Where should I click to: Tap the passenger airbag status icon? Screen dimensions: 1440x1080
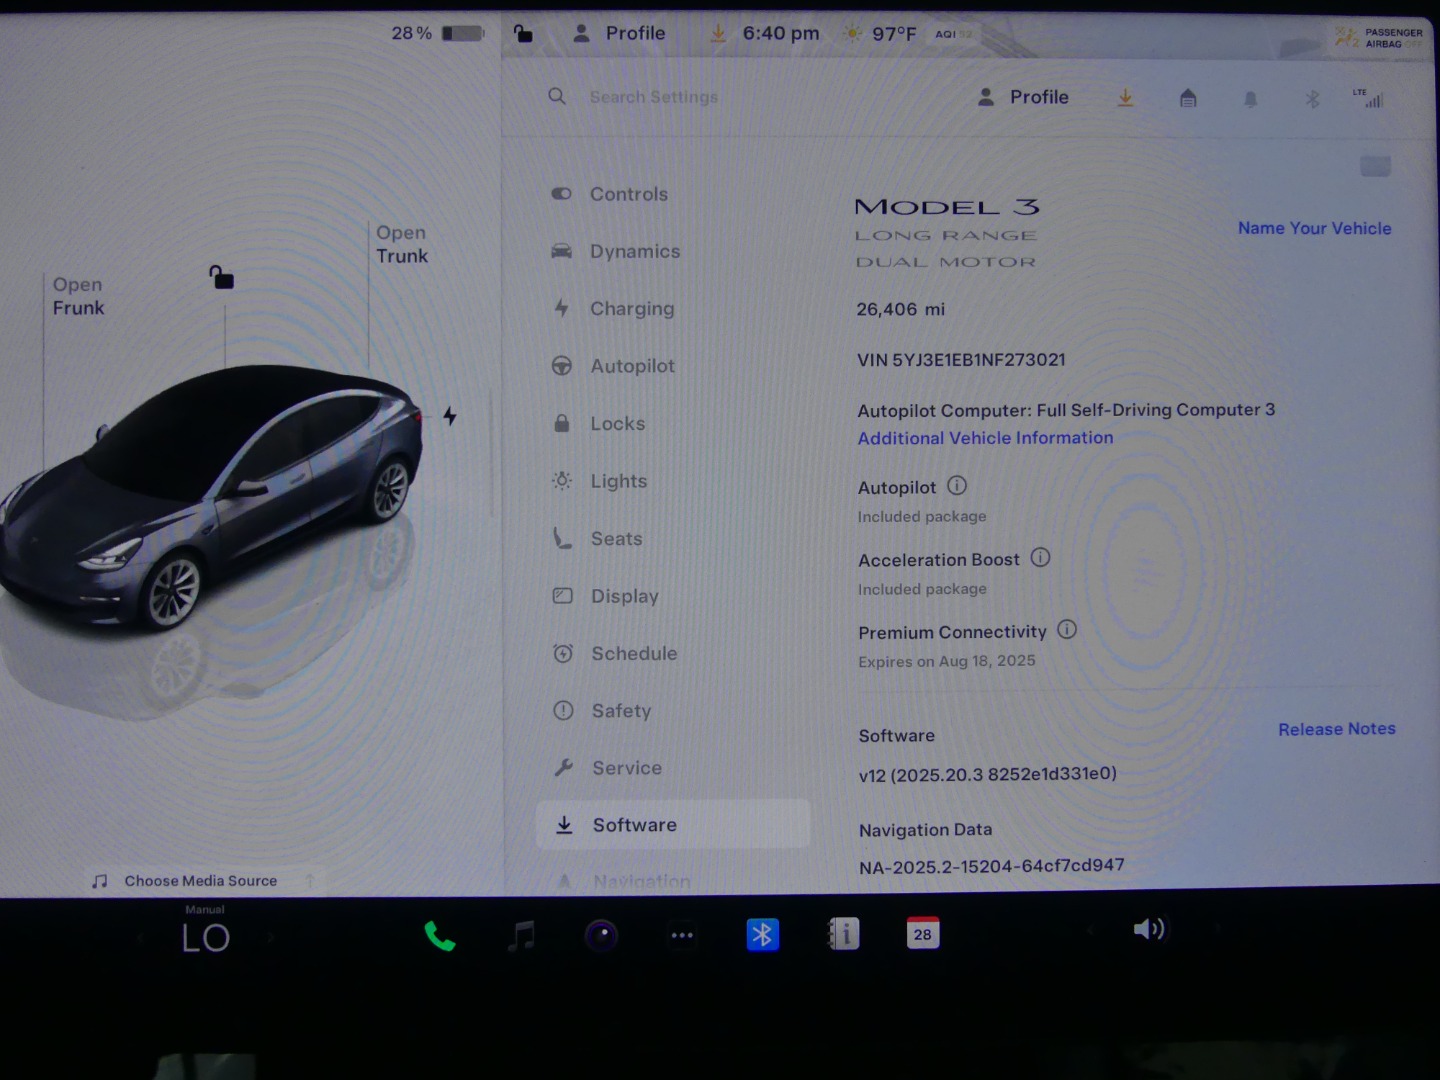point(1378,38)
